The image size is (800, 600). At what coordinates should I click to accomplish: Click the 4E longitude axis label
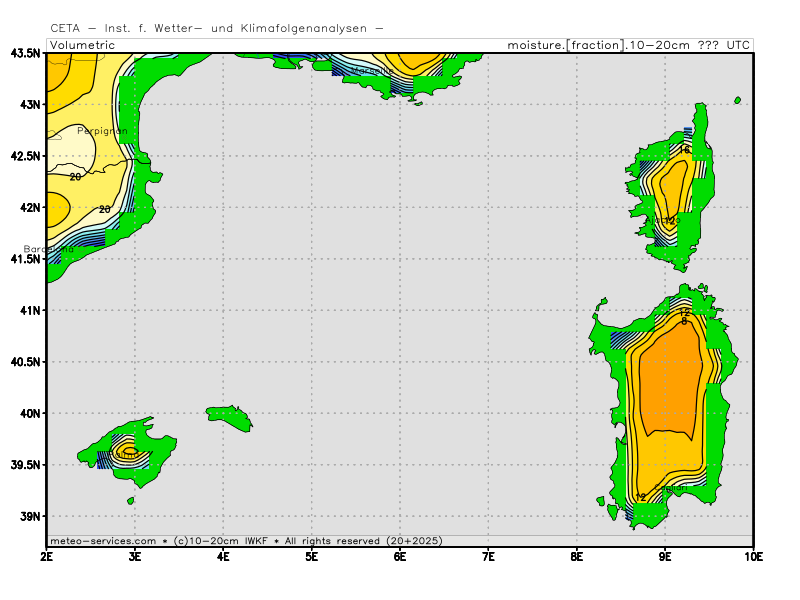tap(223, 557)
